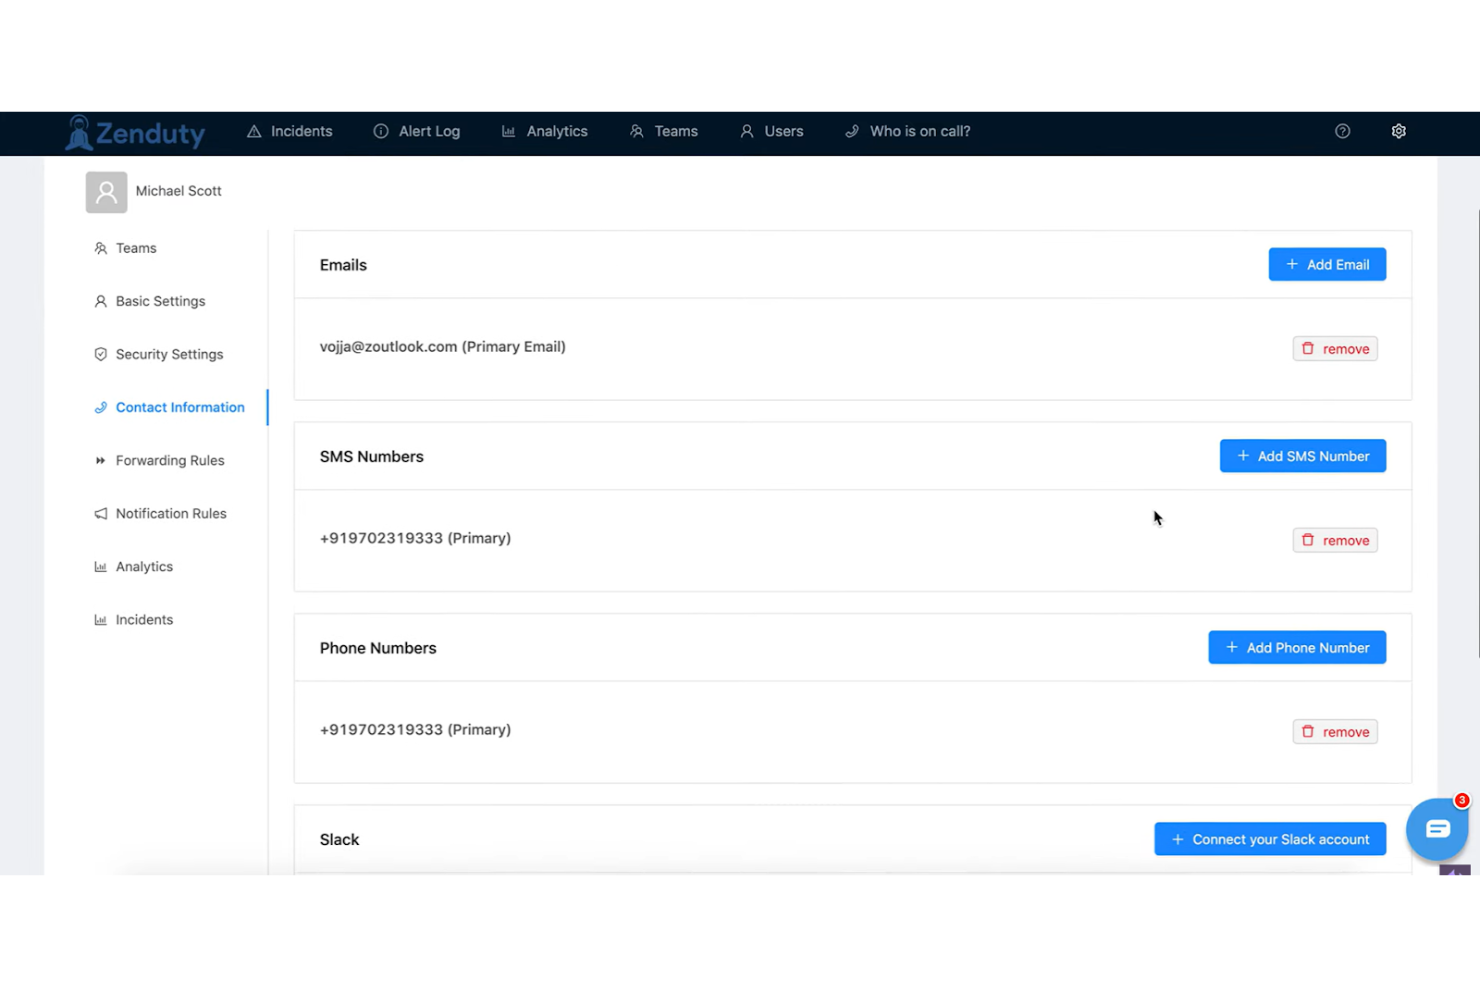1480x987 pixels.
Task: Click Add Email button
Action: [1327, 264]
